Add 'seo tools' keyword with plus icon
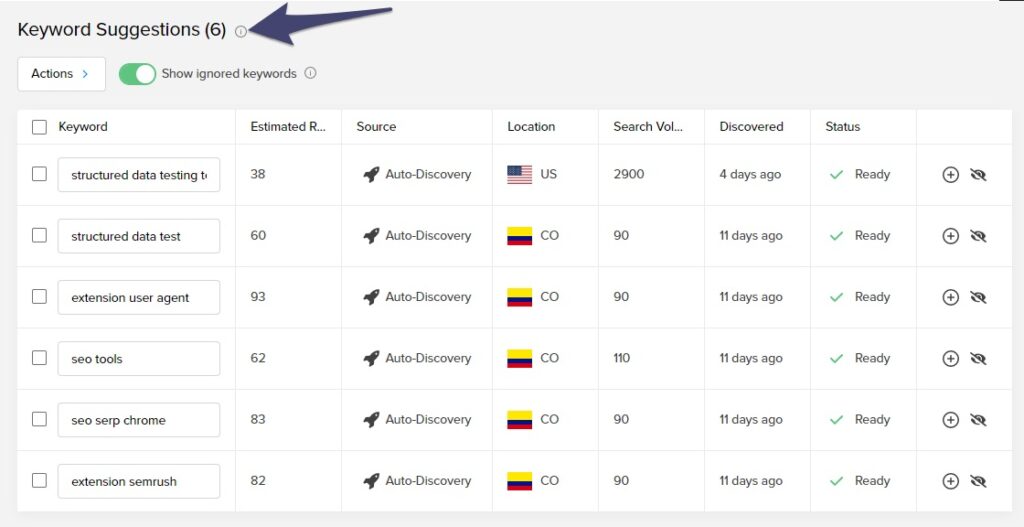The image size is (1024, 527). click(x=950, y=359)
